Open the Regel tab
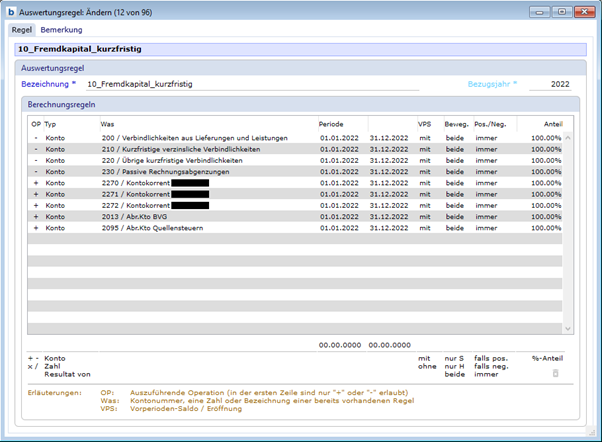This screenshot has height=442, width=602. coord(22,30)
